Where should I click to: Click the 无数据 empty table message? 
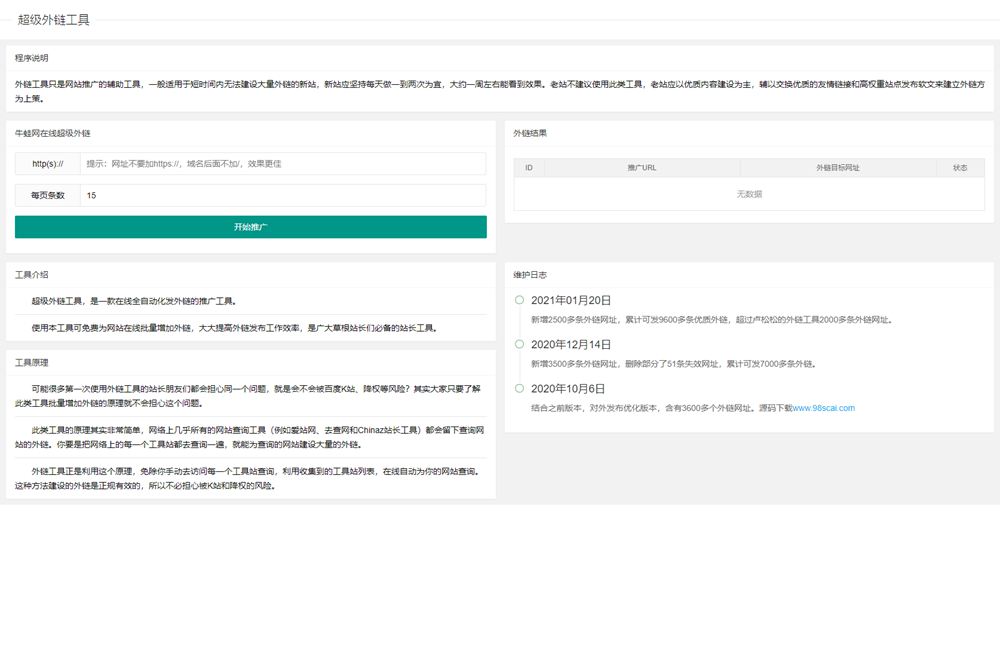(x=748, y=194)
